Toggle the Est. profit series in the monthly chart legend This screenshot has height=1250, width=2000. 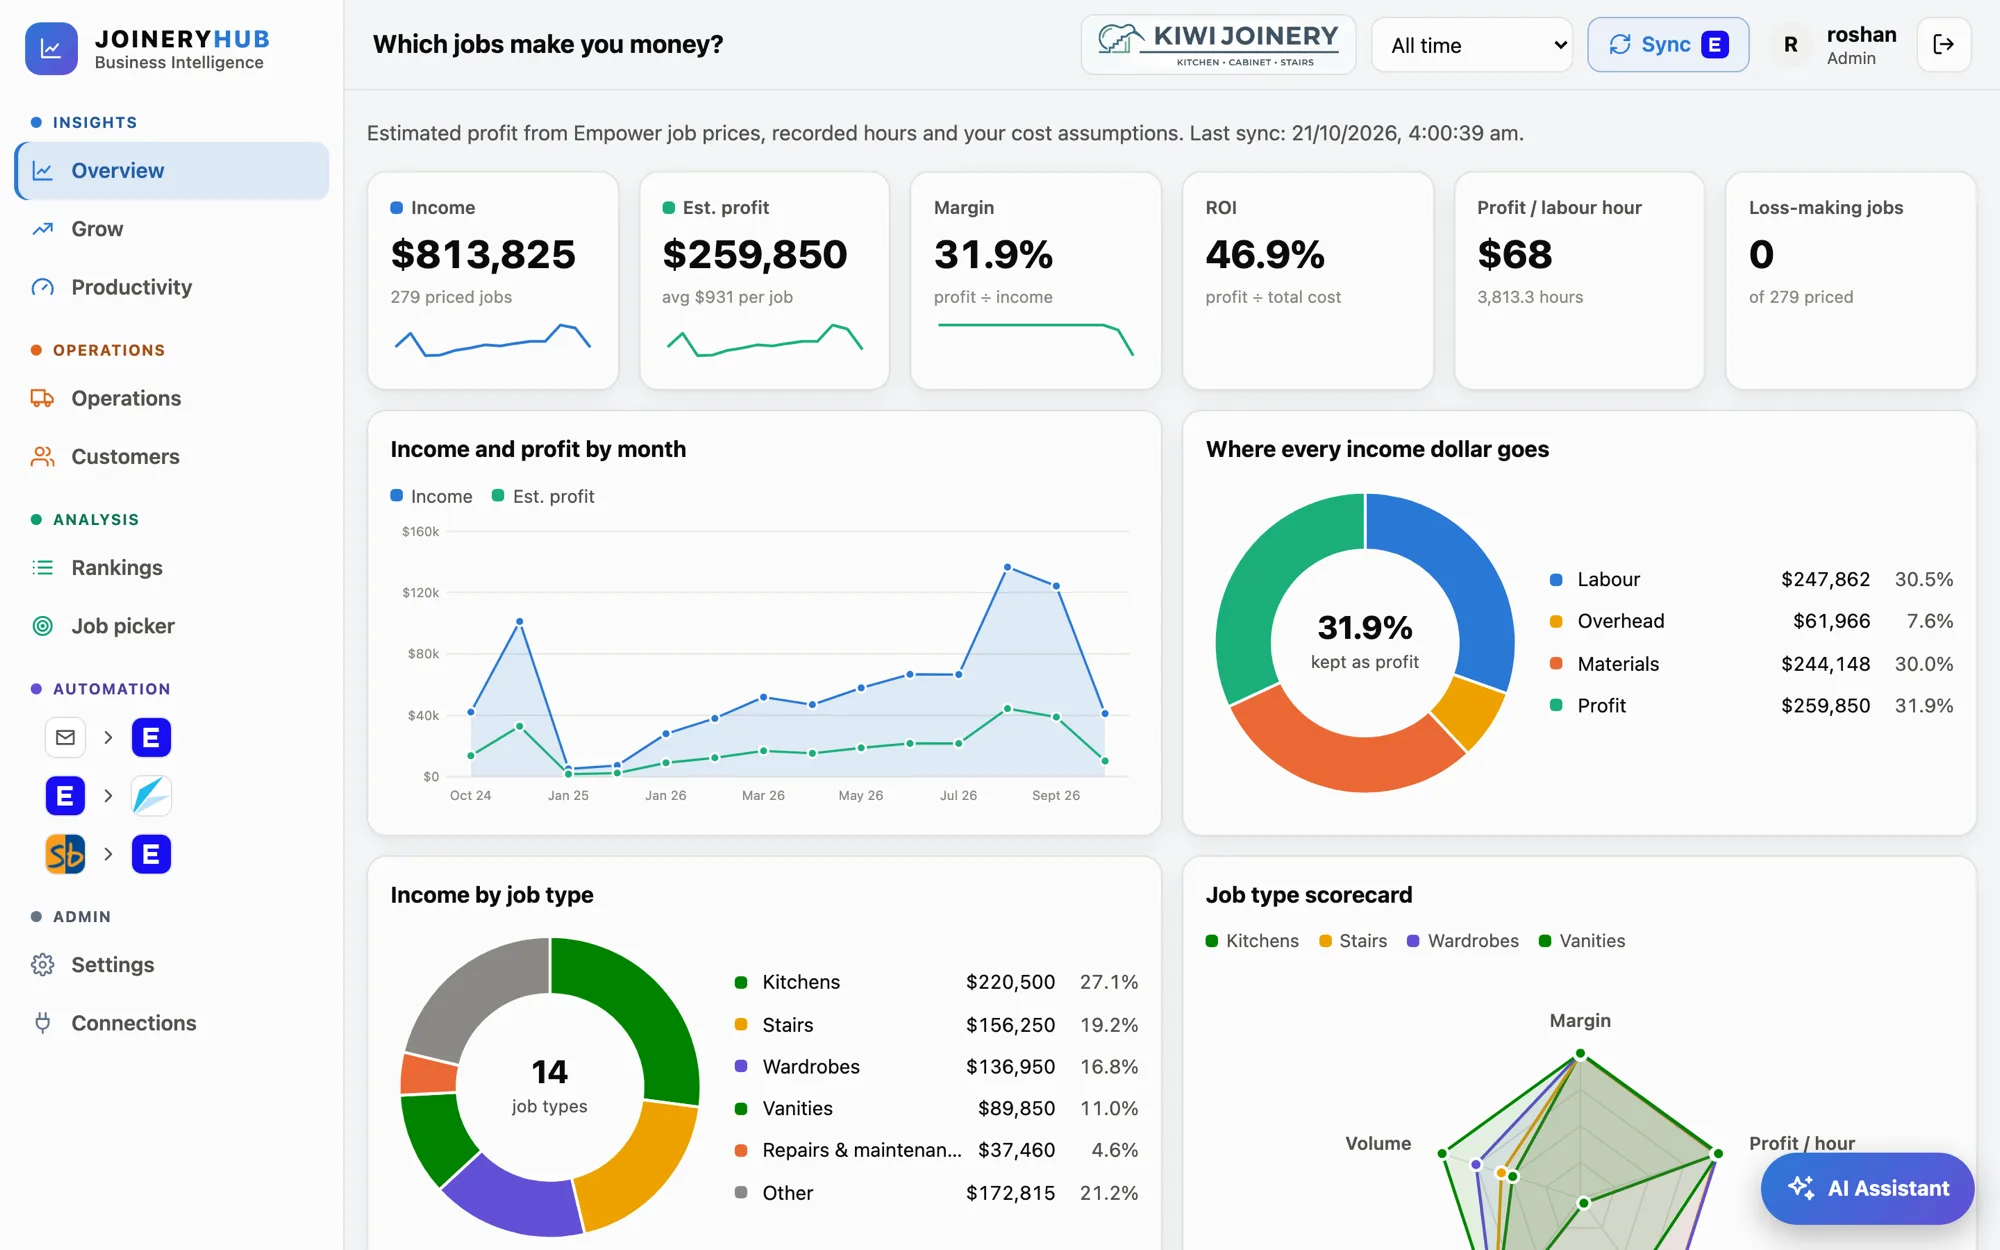pyautogui.click(x=543, y=497)
